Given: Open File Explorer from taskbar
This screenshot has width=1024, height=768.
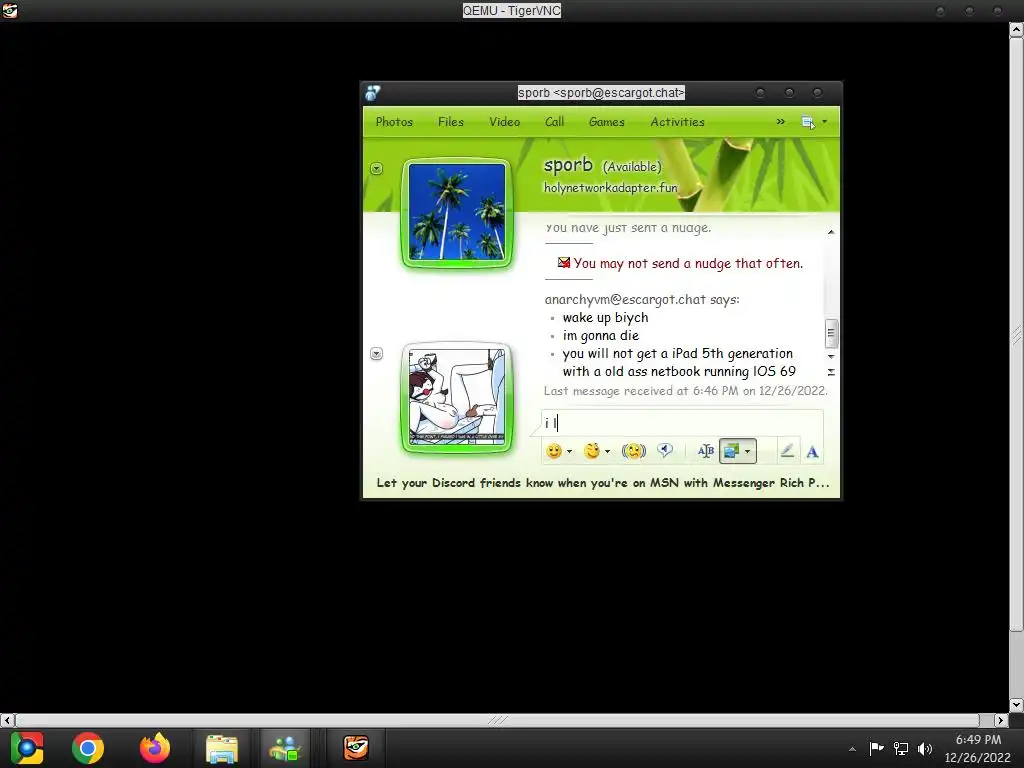Looking at the screenshot, I should 221,748.
